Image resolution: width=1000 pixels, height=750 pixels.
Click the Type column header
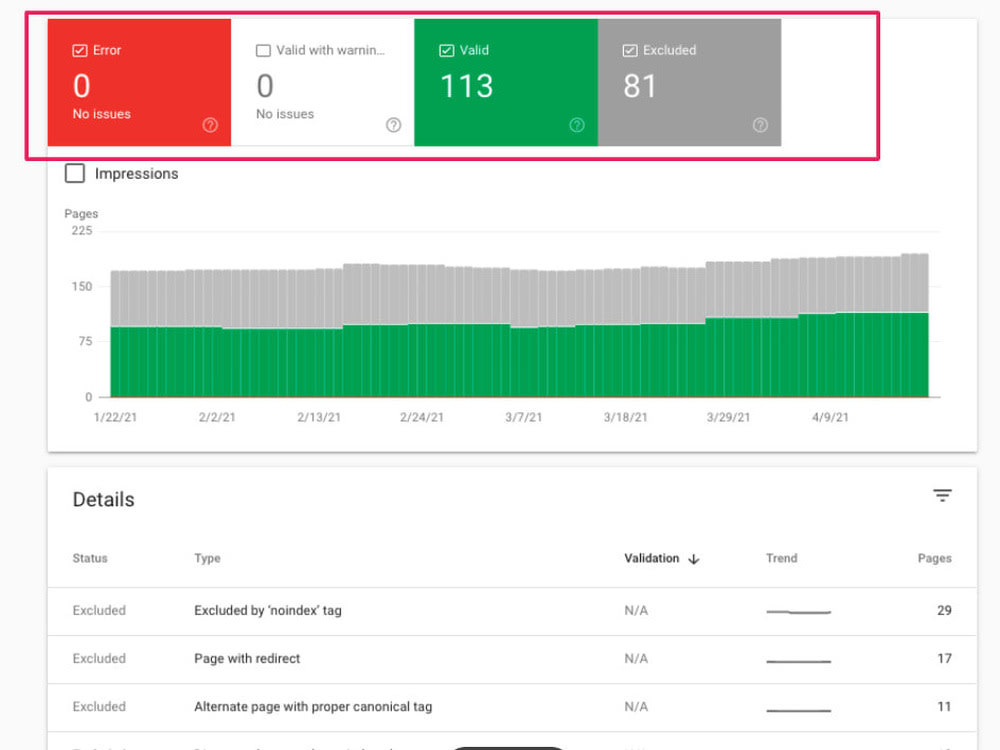coord(207,558)
